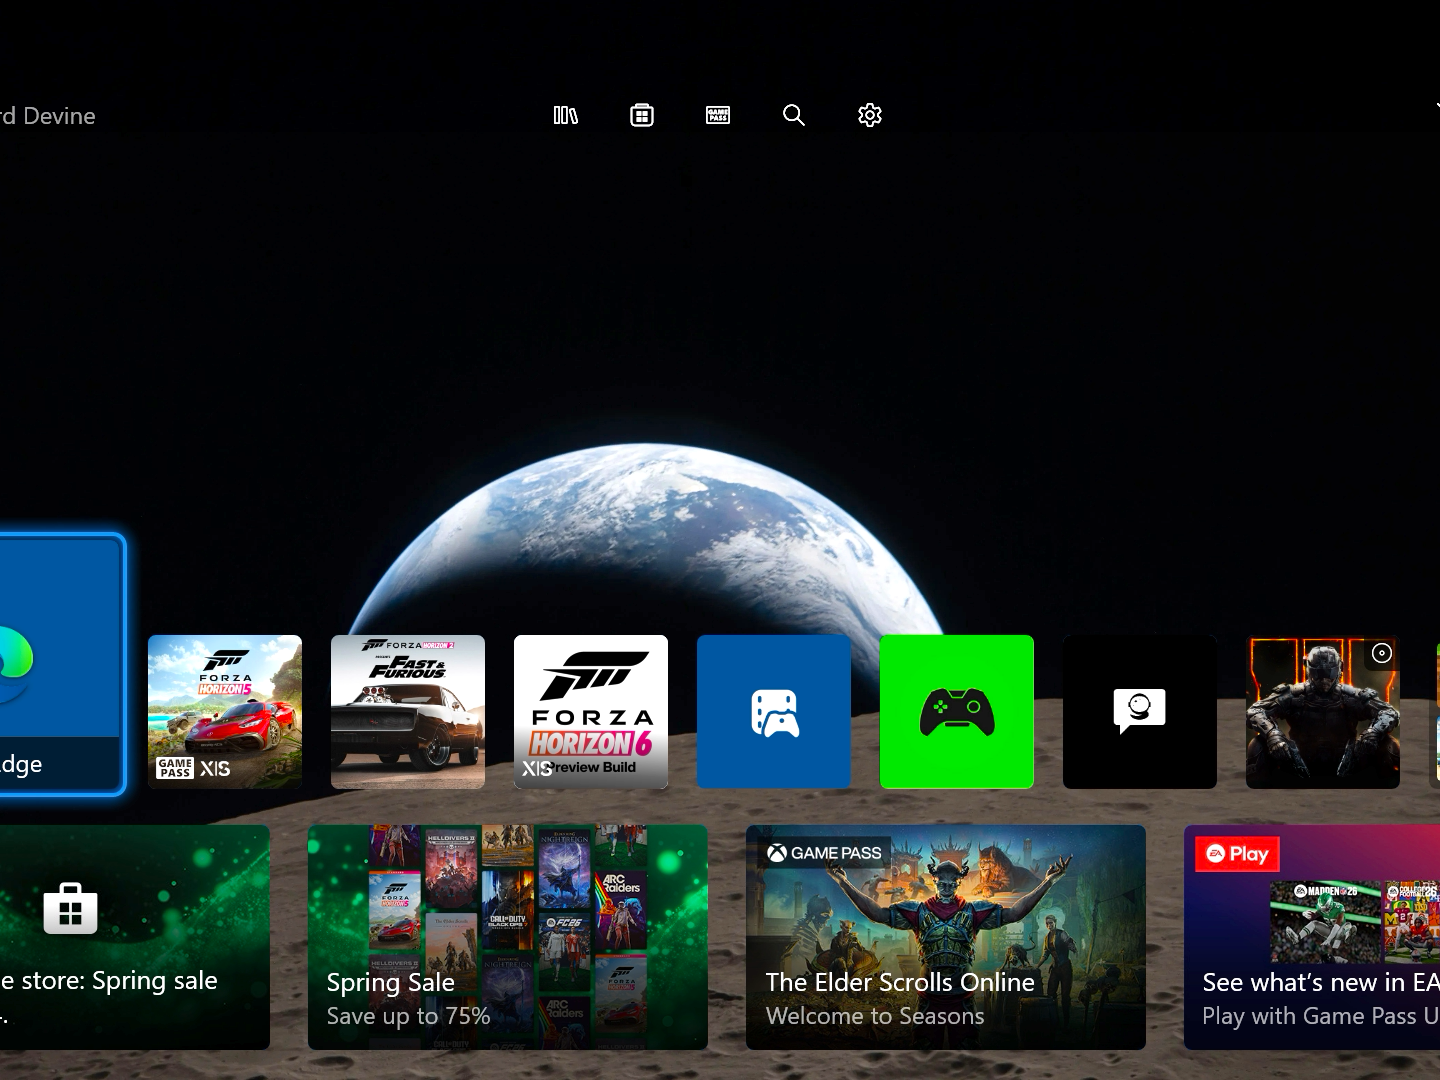Click the "Save up to 75%" text
The height and width of the screenshot is (1080, 1440).
pyautogui.click(x=408, y=1016)
